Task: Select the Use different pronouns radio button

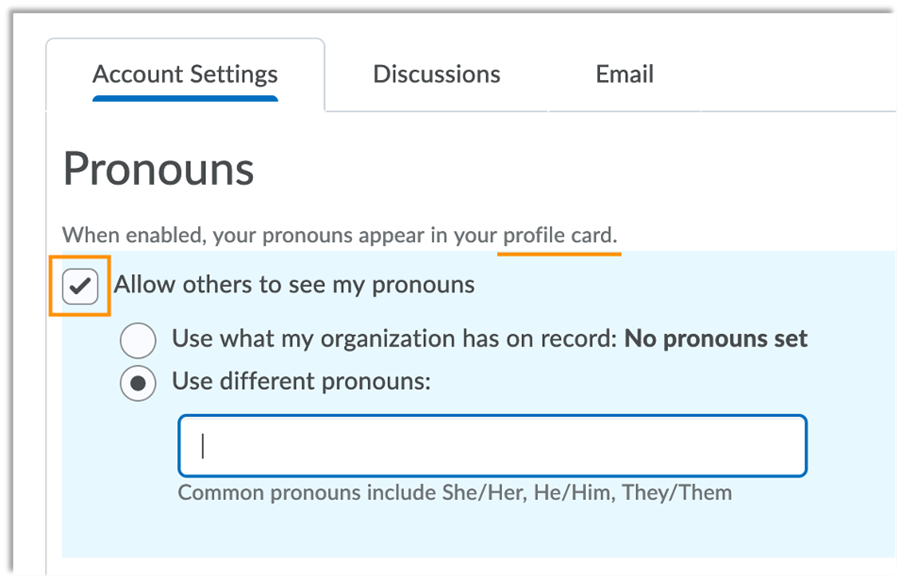Action: (138, 383)
